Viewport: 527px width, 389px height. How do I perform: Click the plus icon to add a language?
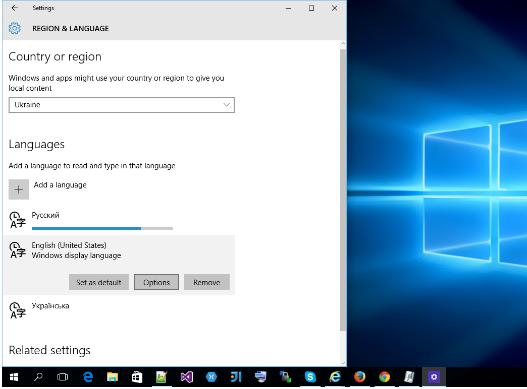(18, 189)
